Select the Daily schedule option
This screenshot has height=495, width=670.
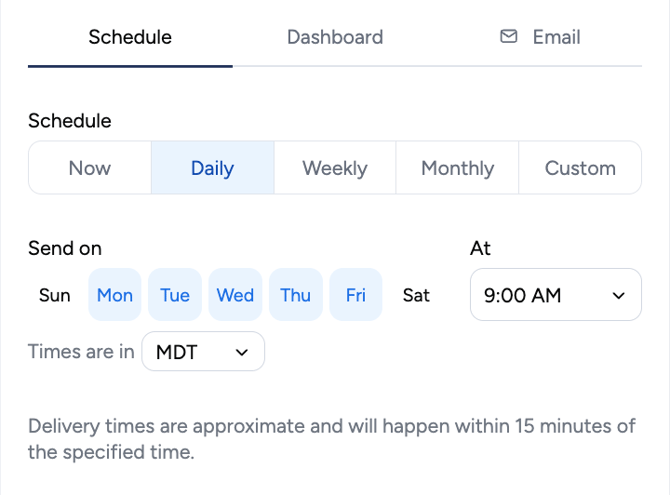click(212, 168)
